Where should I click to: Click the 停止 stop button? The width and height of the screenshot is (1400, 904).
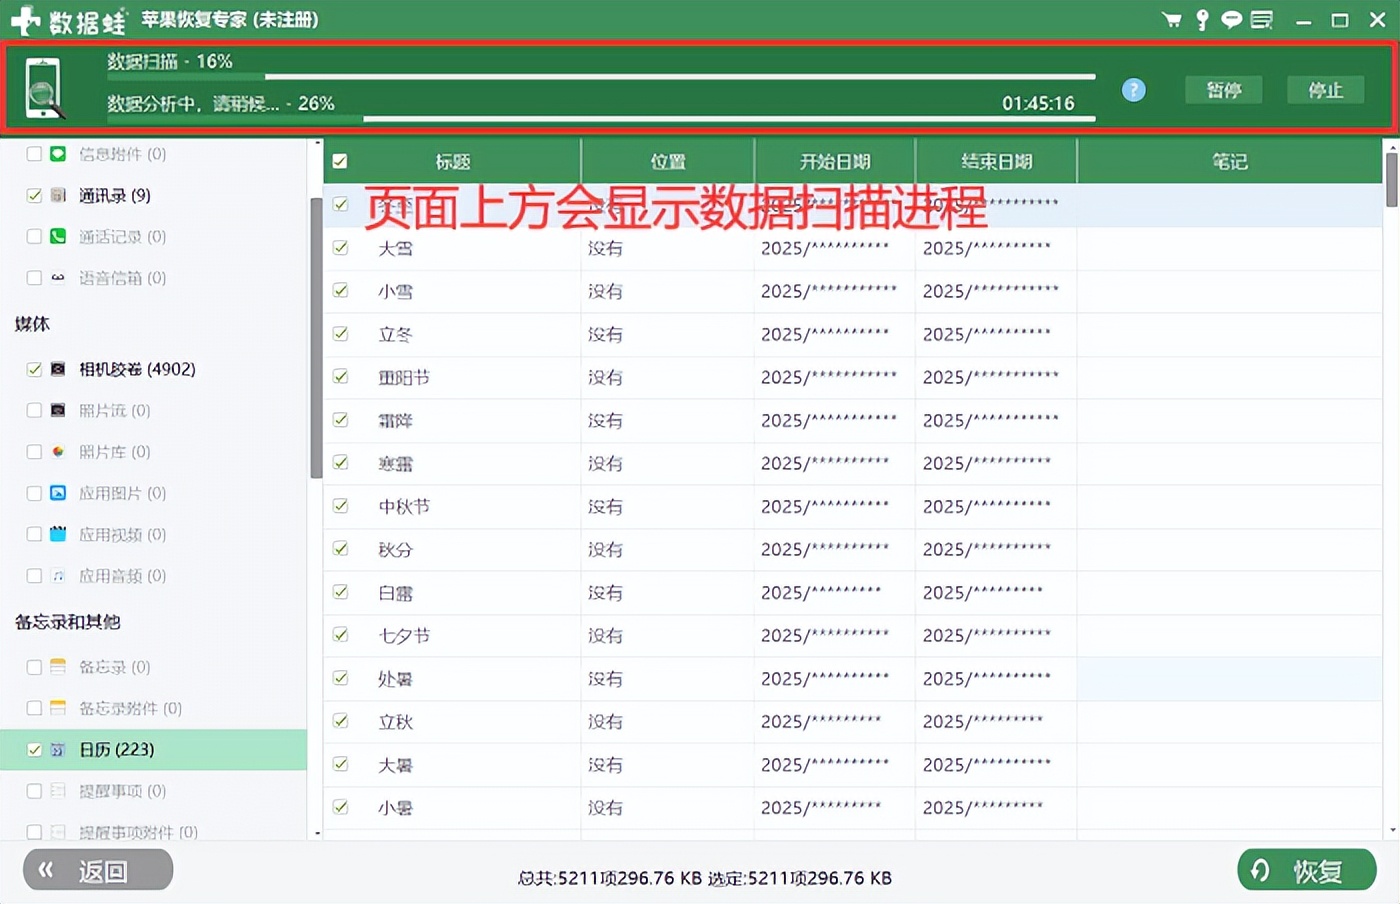[1325, 90]
